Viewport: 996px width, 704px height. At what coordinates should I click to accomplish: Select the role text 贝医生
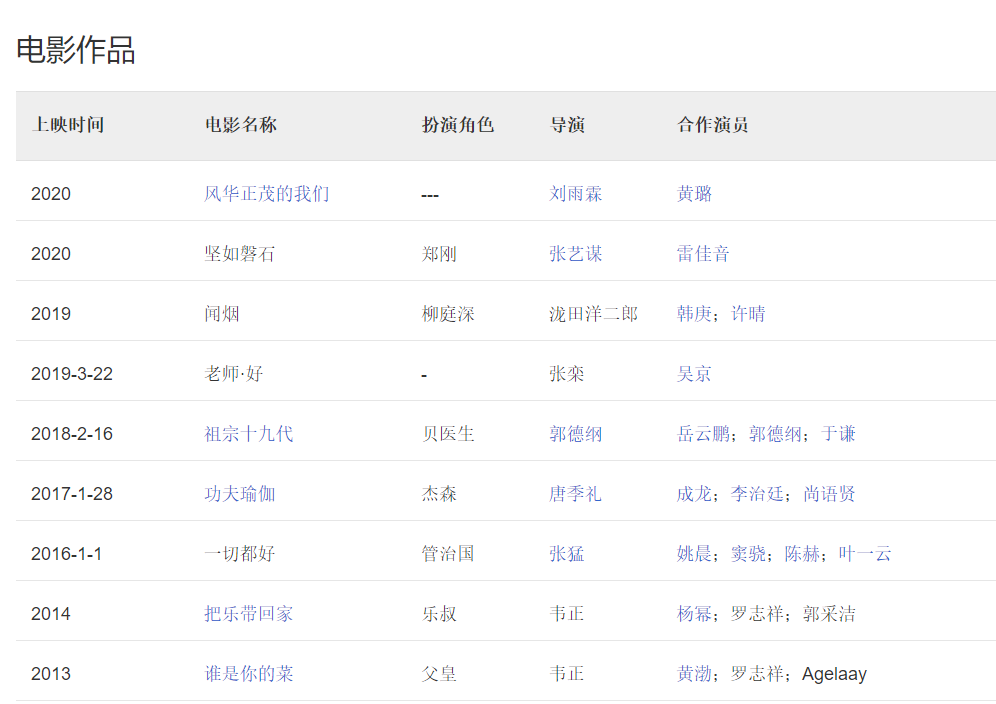click(448, 433)
